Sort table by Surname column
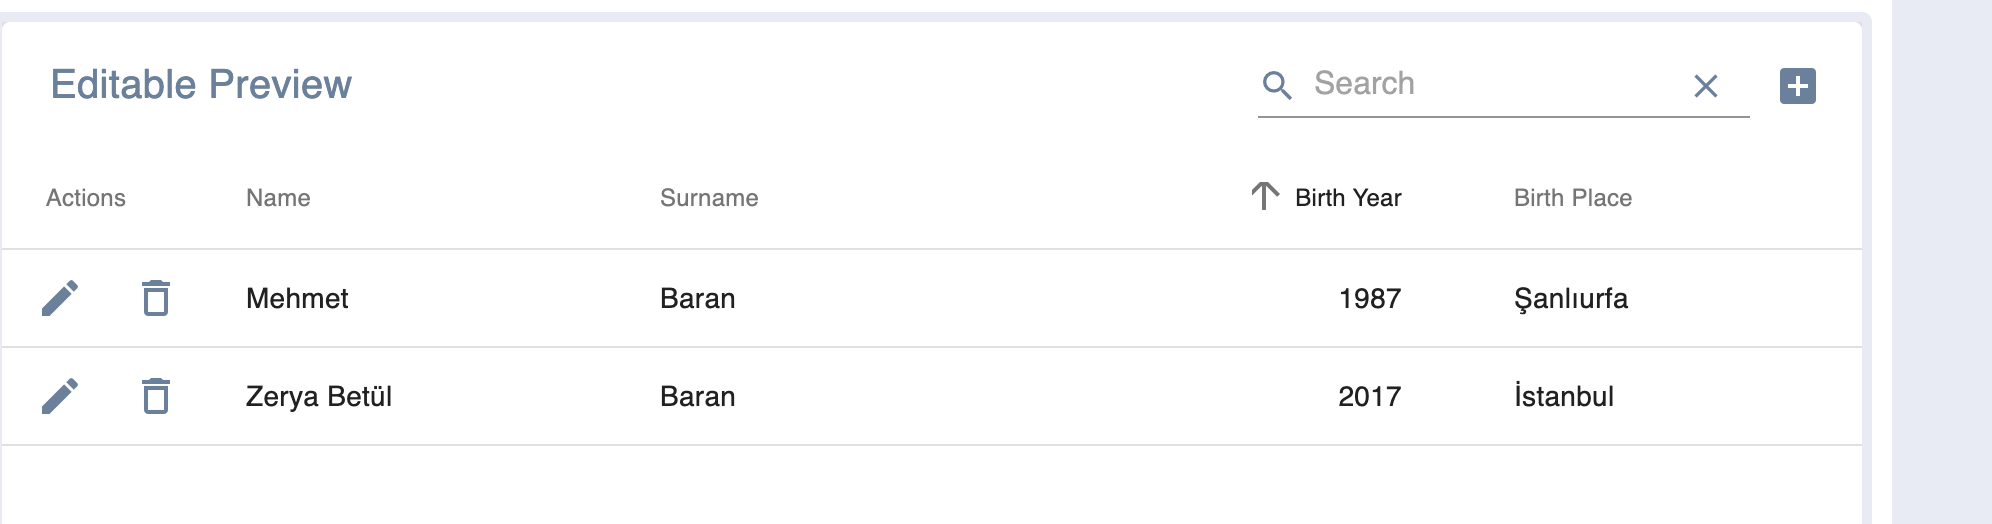Image resolution: width=1992 pixels, height=524 pixels. coord(709,198)
